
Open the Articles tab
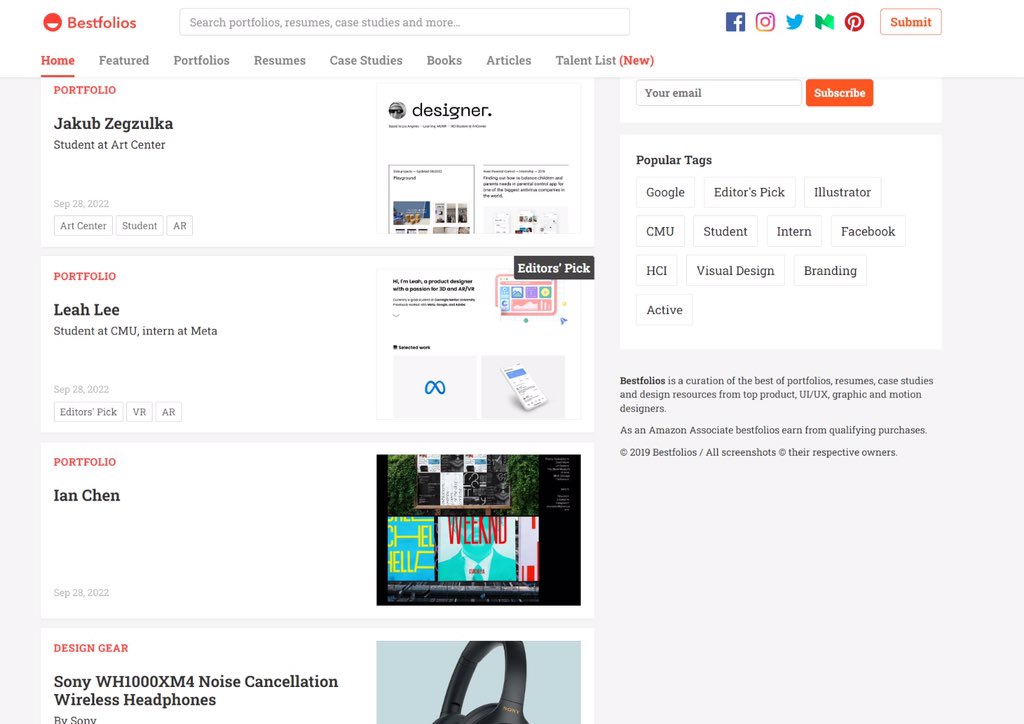pyautogui.click(x=508, y=60)
